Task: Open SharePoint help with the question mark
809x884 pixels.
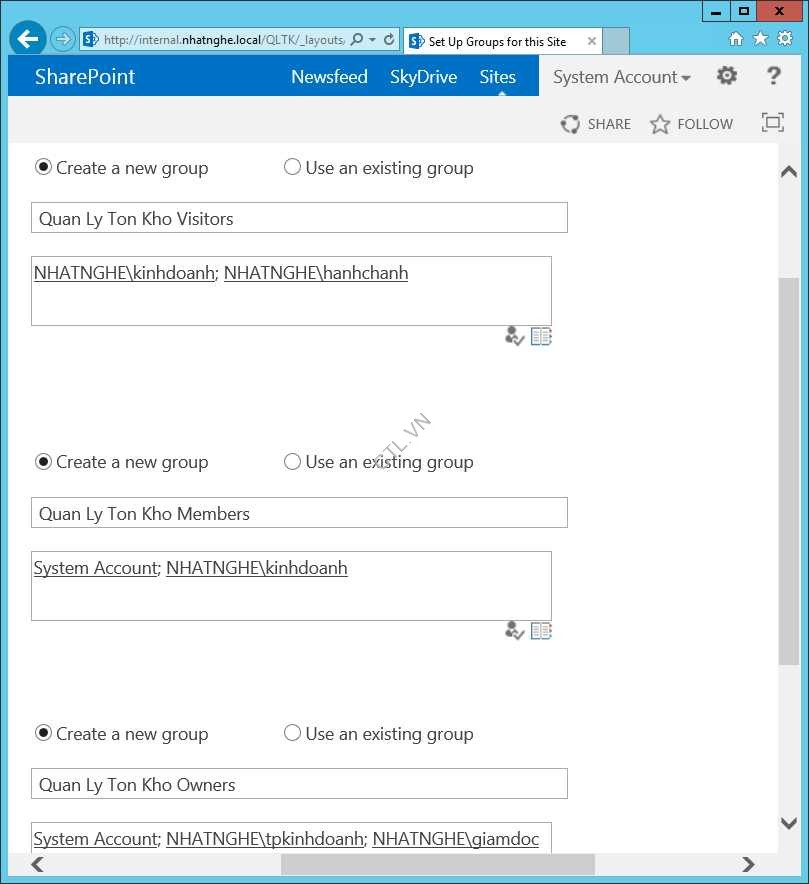Action: coord(773,76)
